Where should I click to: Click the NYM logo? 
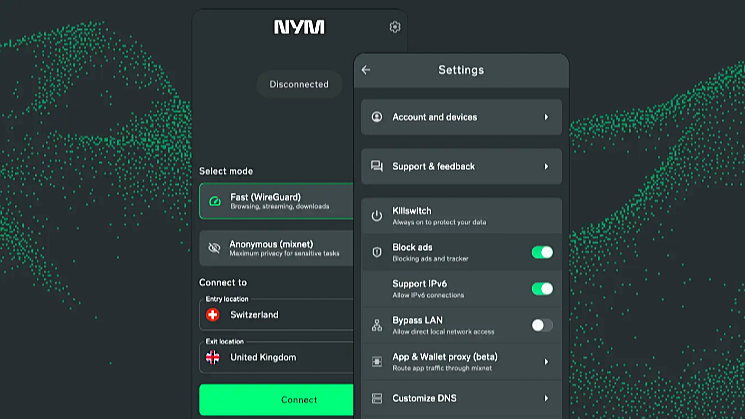coord(299,27)
